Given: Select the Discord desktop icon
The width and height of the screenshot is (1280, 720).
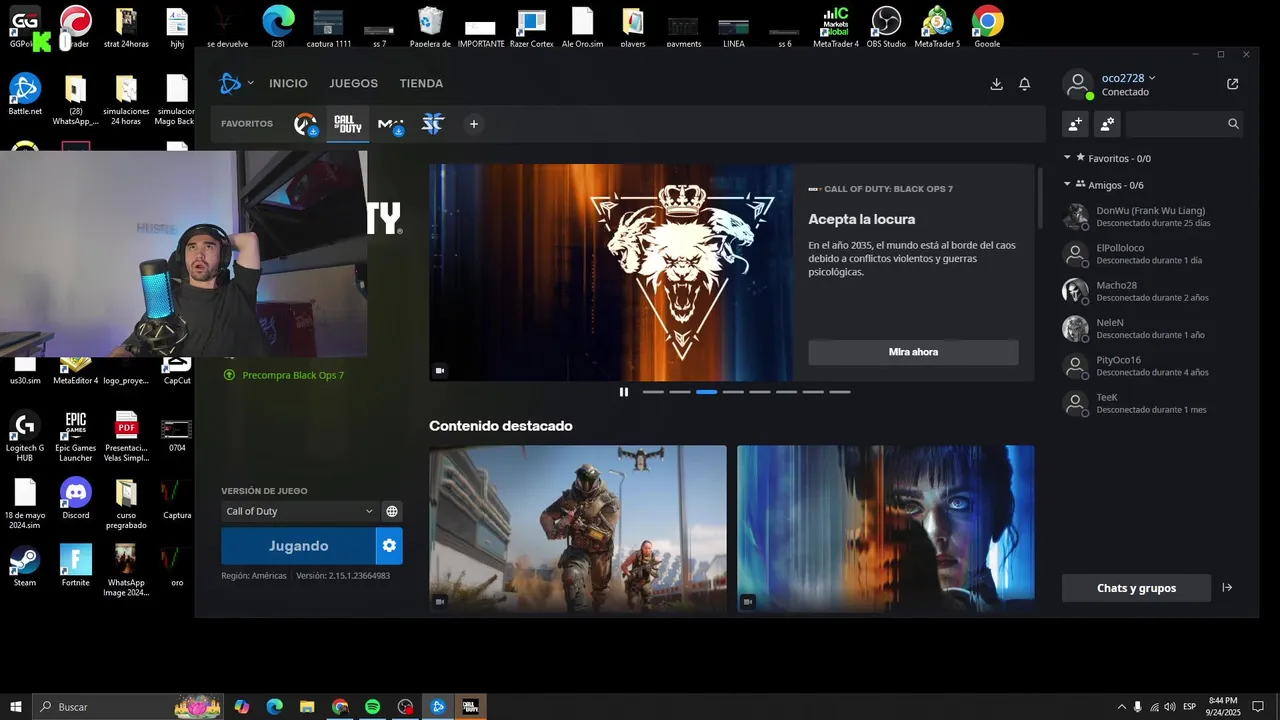Looking at the screenshot, I should [76, 498].
